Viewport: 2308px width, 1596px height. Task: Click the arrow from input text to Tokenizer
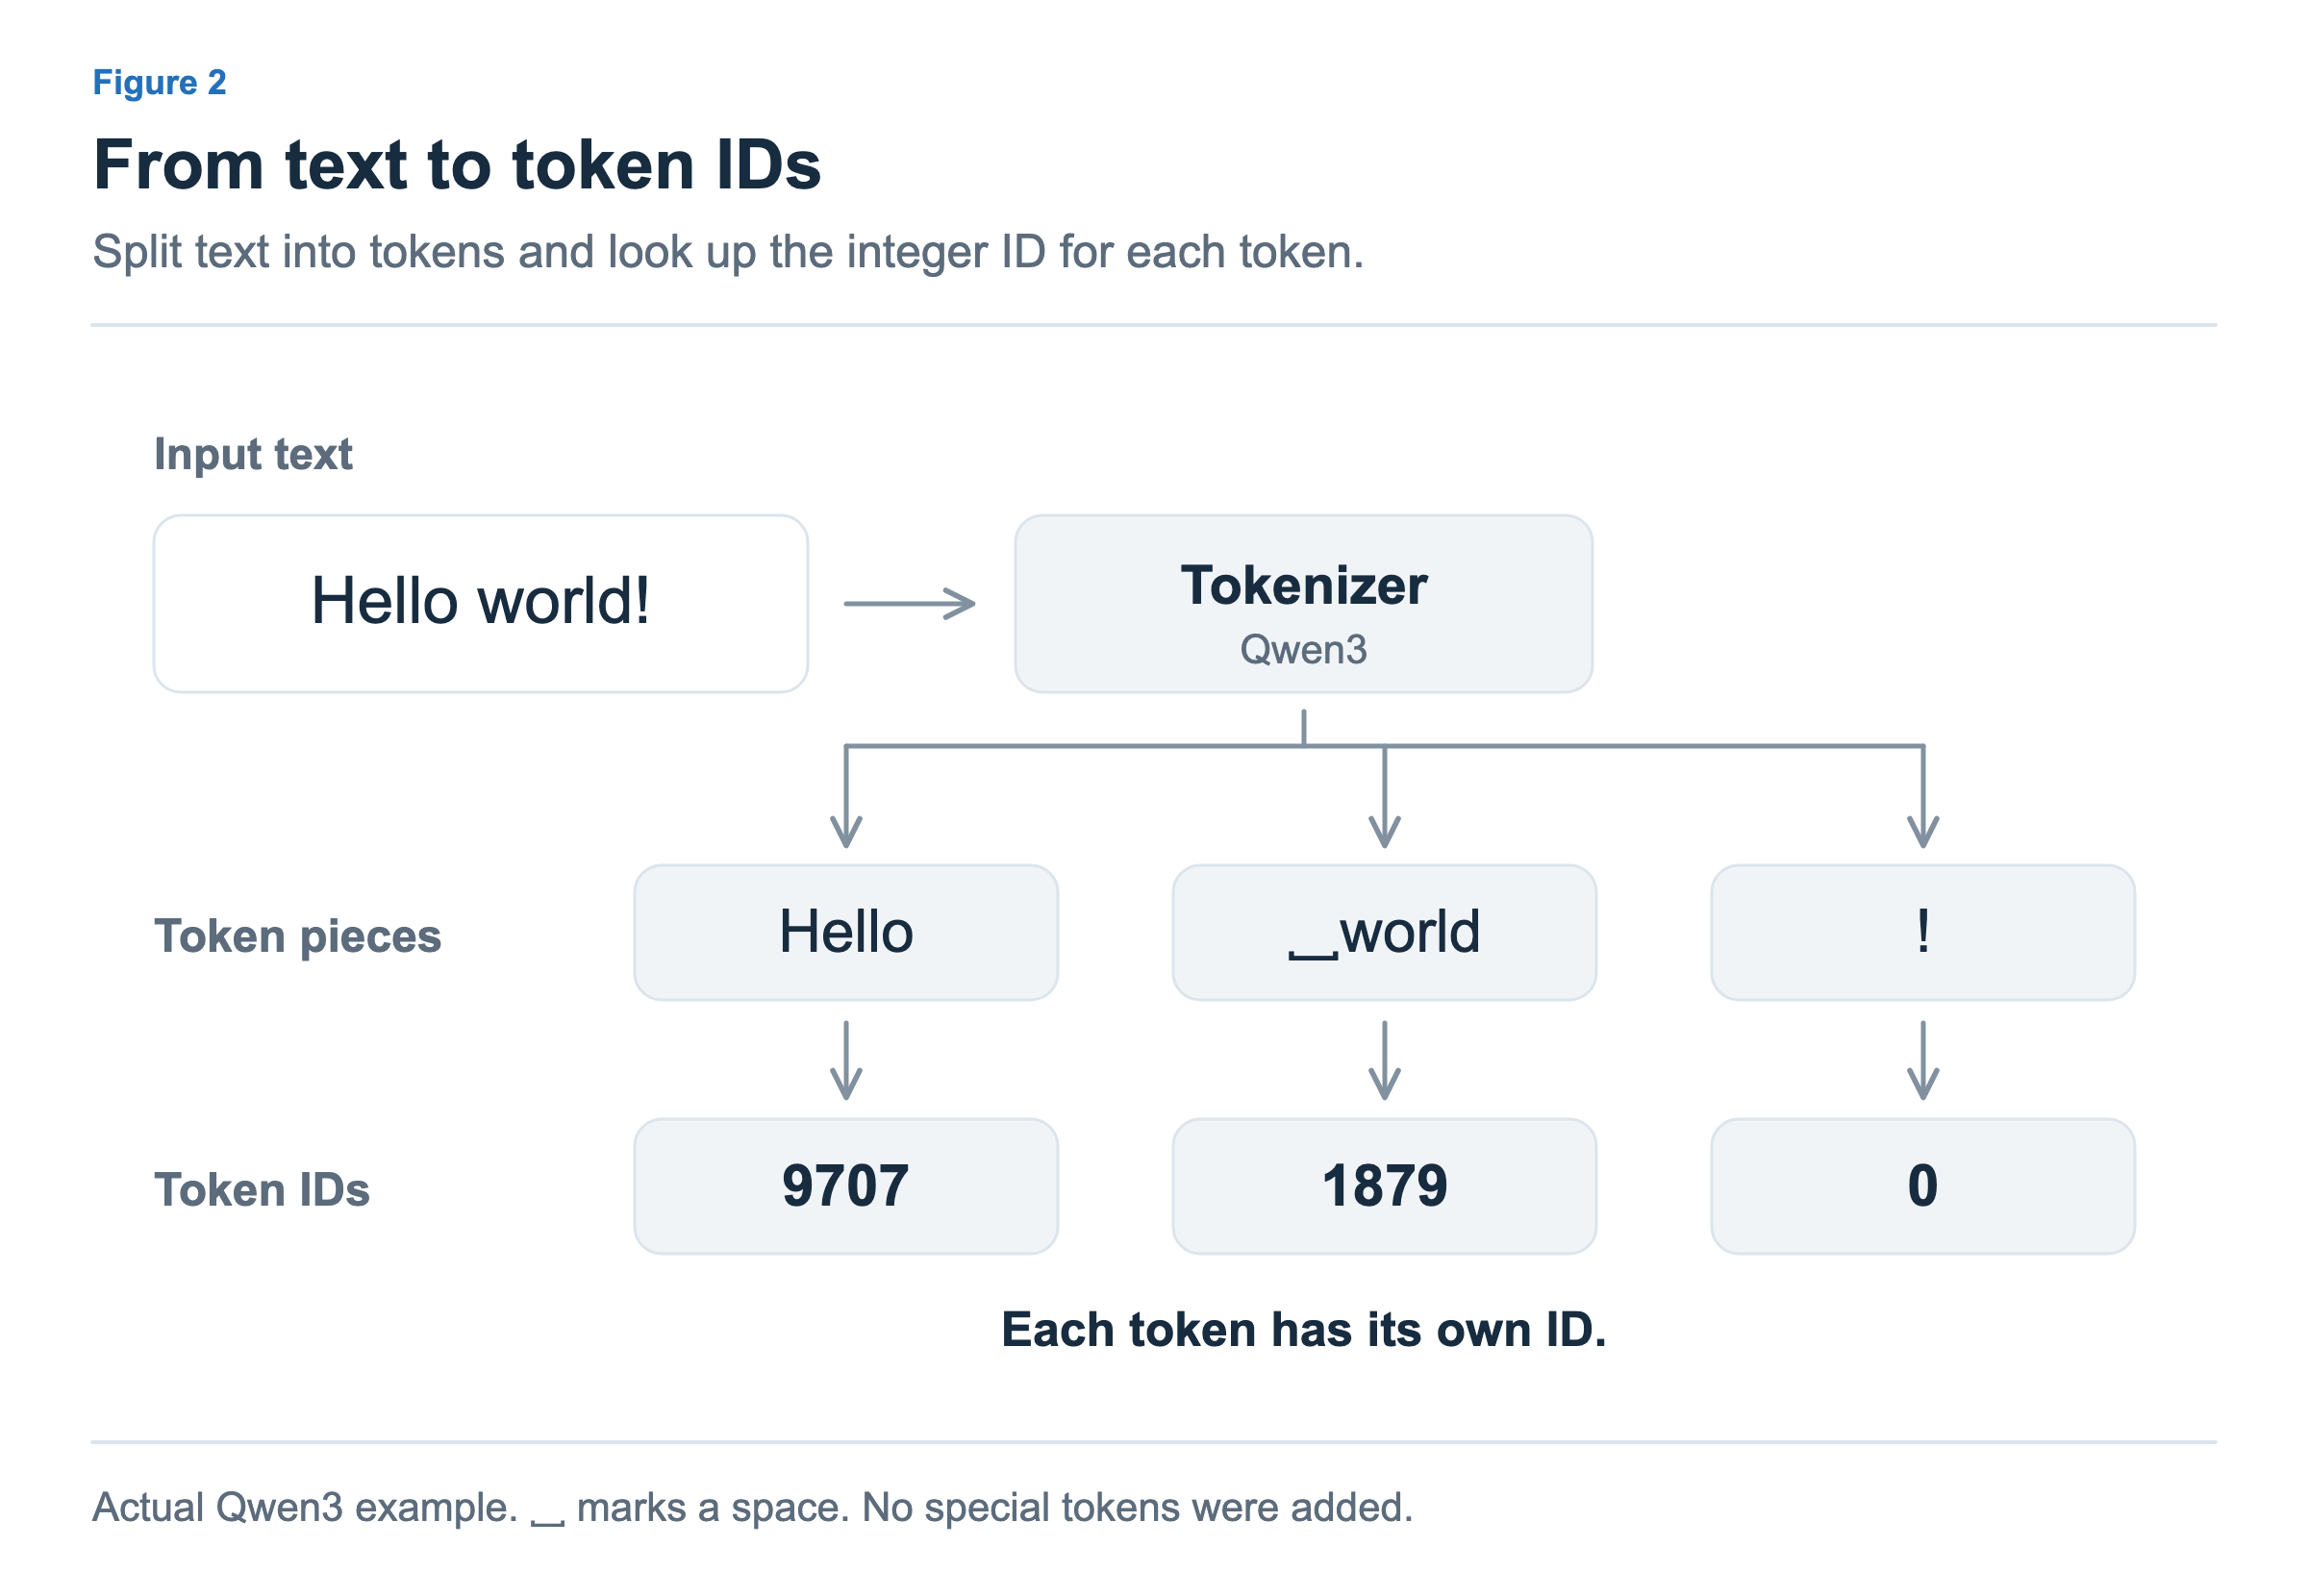[909, 604]
